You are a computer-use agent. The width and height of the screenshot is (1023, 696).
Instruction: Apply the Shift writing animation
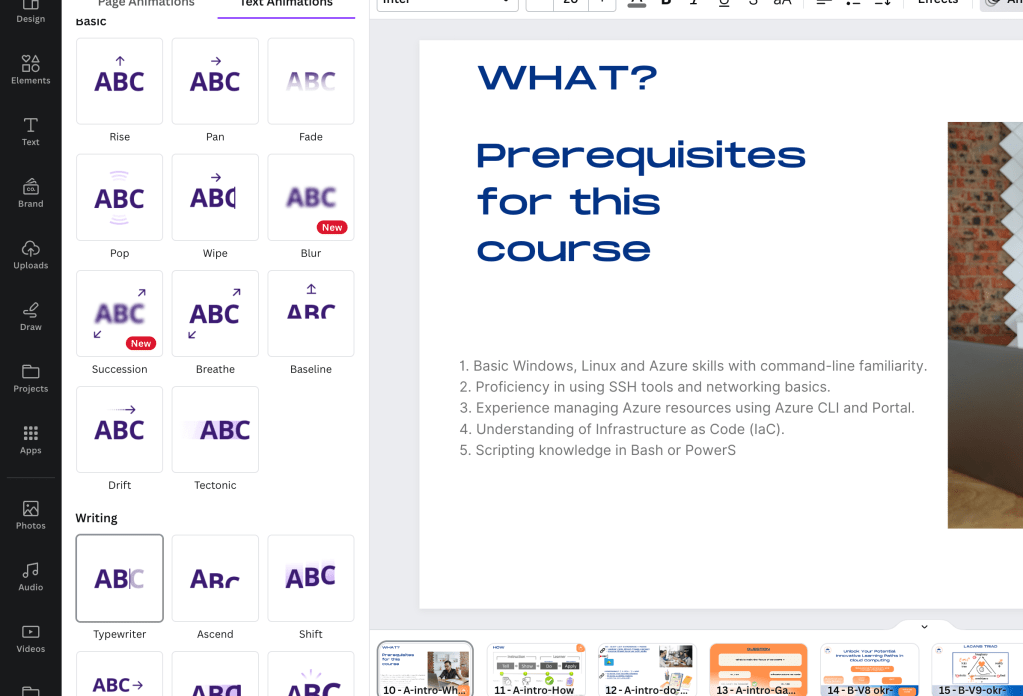pyautogui.click(x=311, y=579)
